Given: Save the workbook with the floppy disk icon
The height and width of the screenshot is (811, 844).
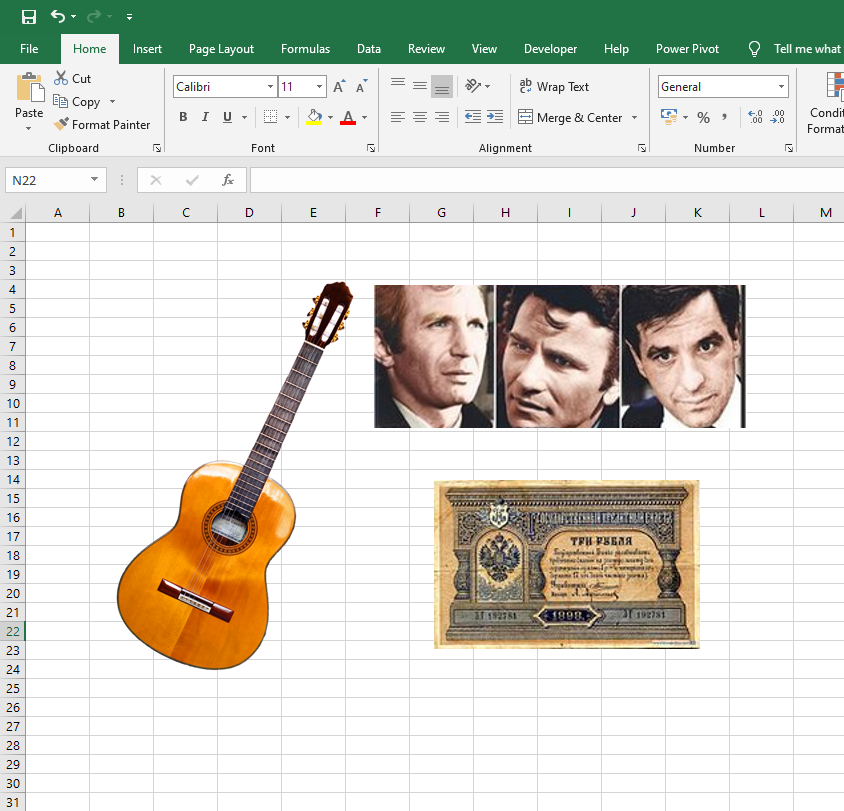Looking at the screenshot, I should (29, 17).
